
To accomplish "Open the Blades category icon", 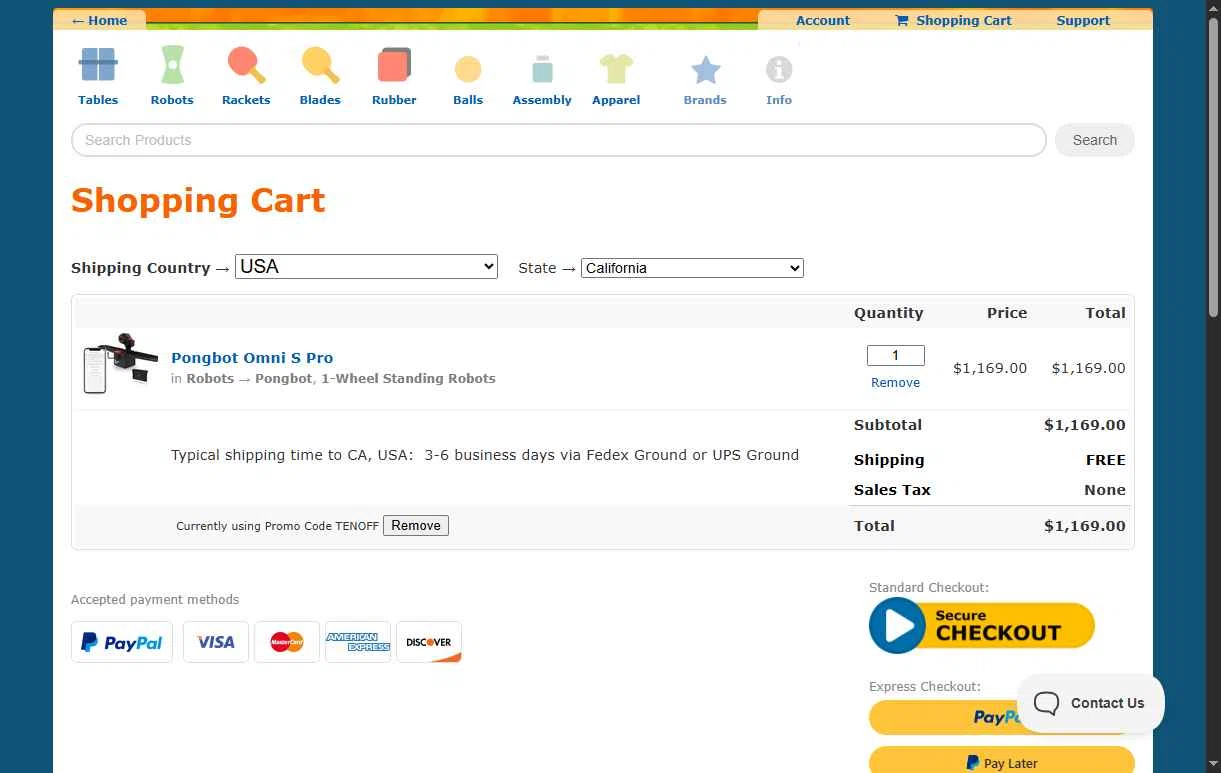I will tap(320, 66).
